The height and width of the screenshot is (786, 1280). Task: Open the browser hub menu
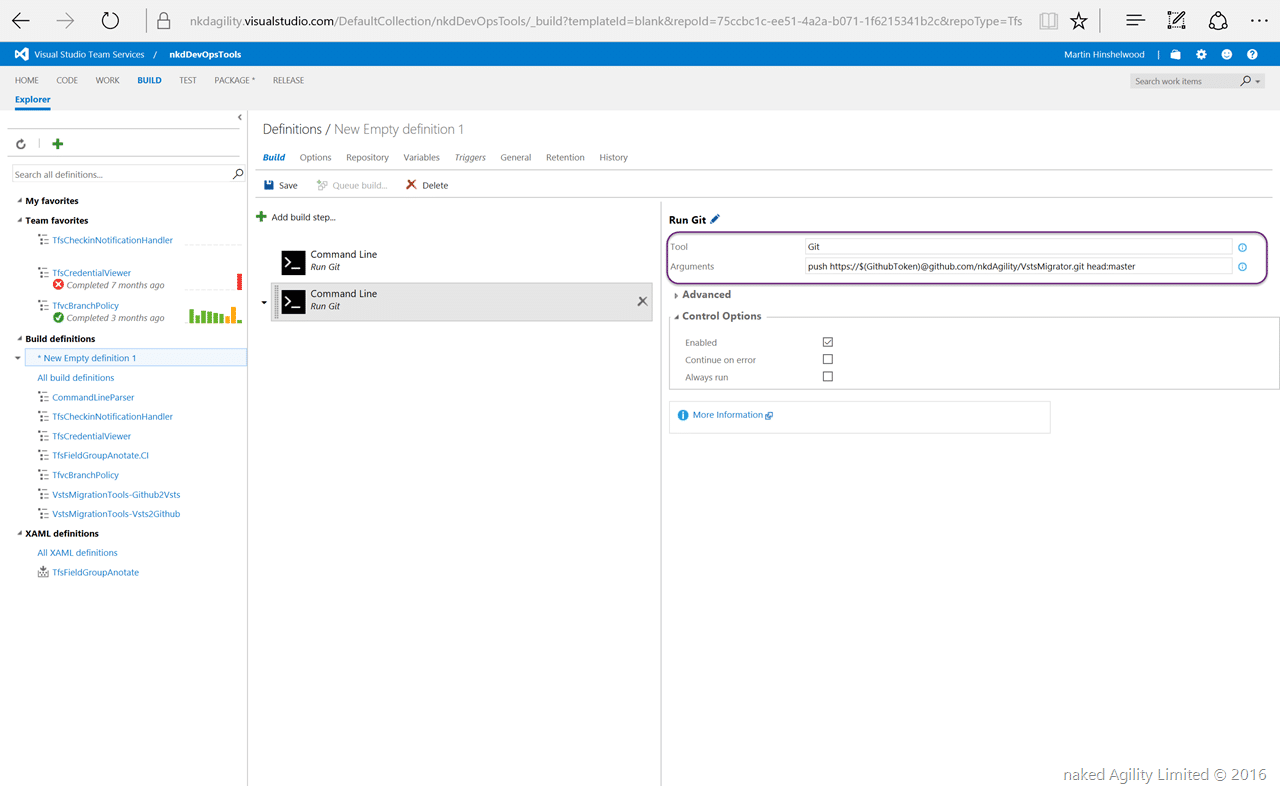[x=1135, y=20]
